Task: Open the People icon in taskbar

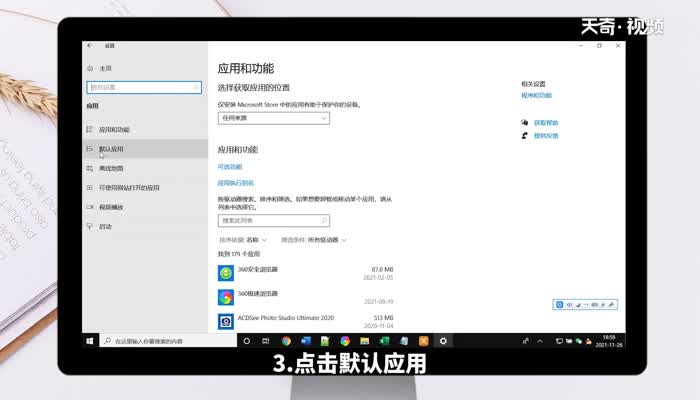Action: [x=525, y=341]
